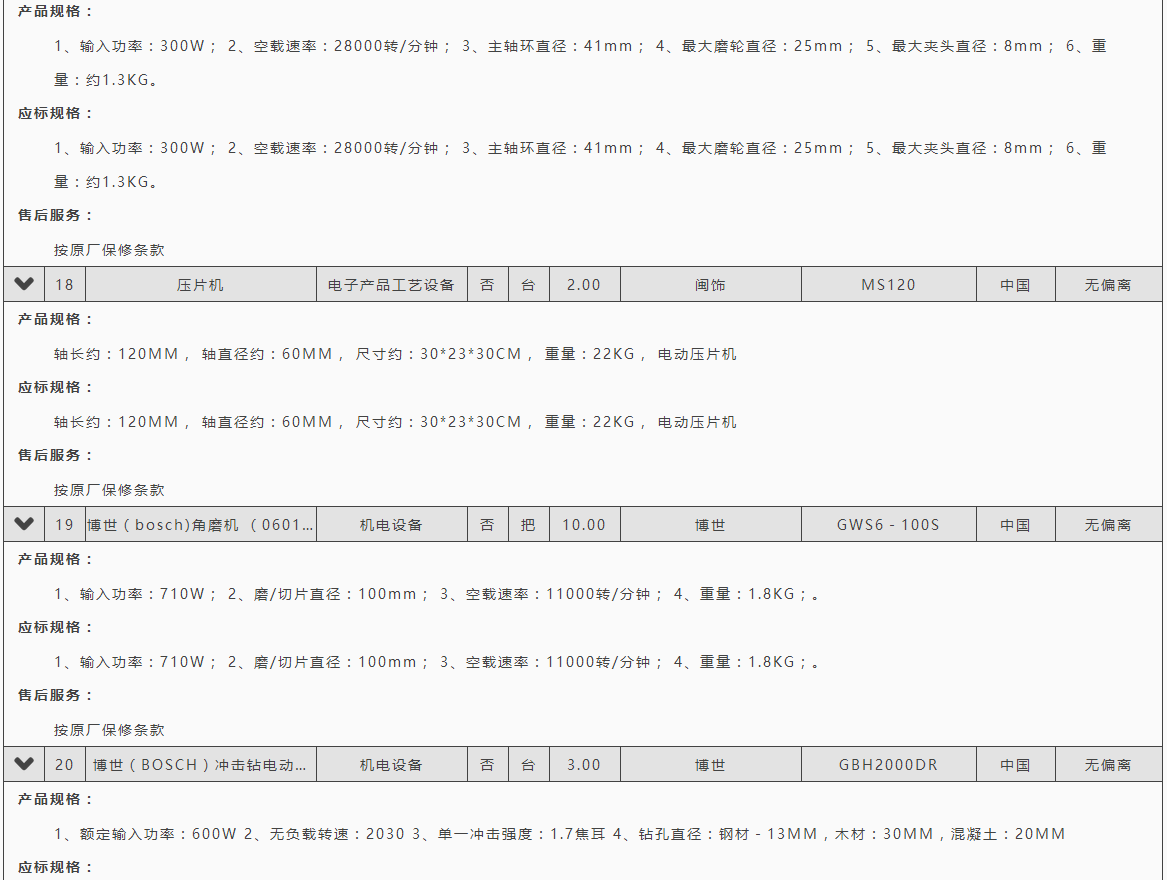Collapse row 19 chevron for 博世角磨机
The width and height of the screenshot is (1167, 880).
[24, 524]
